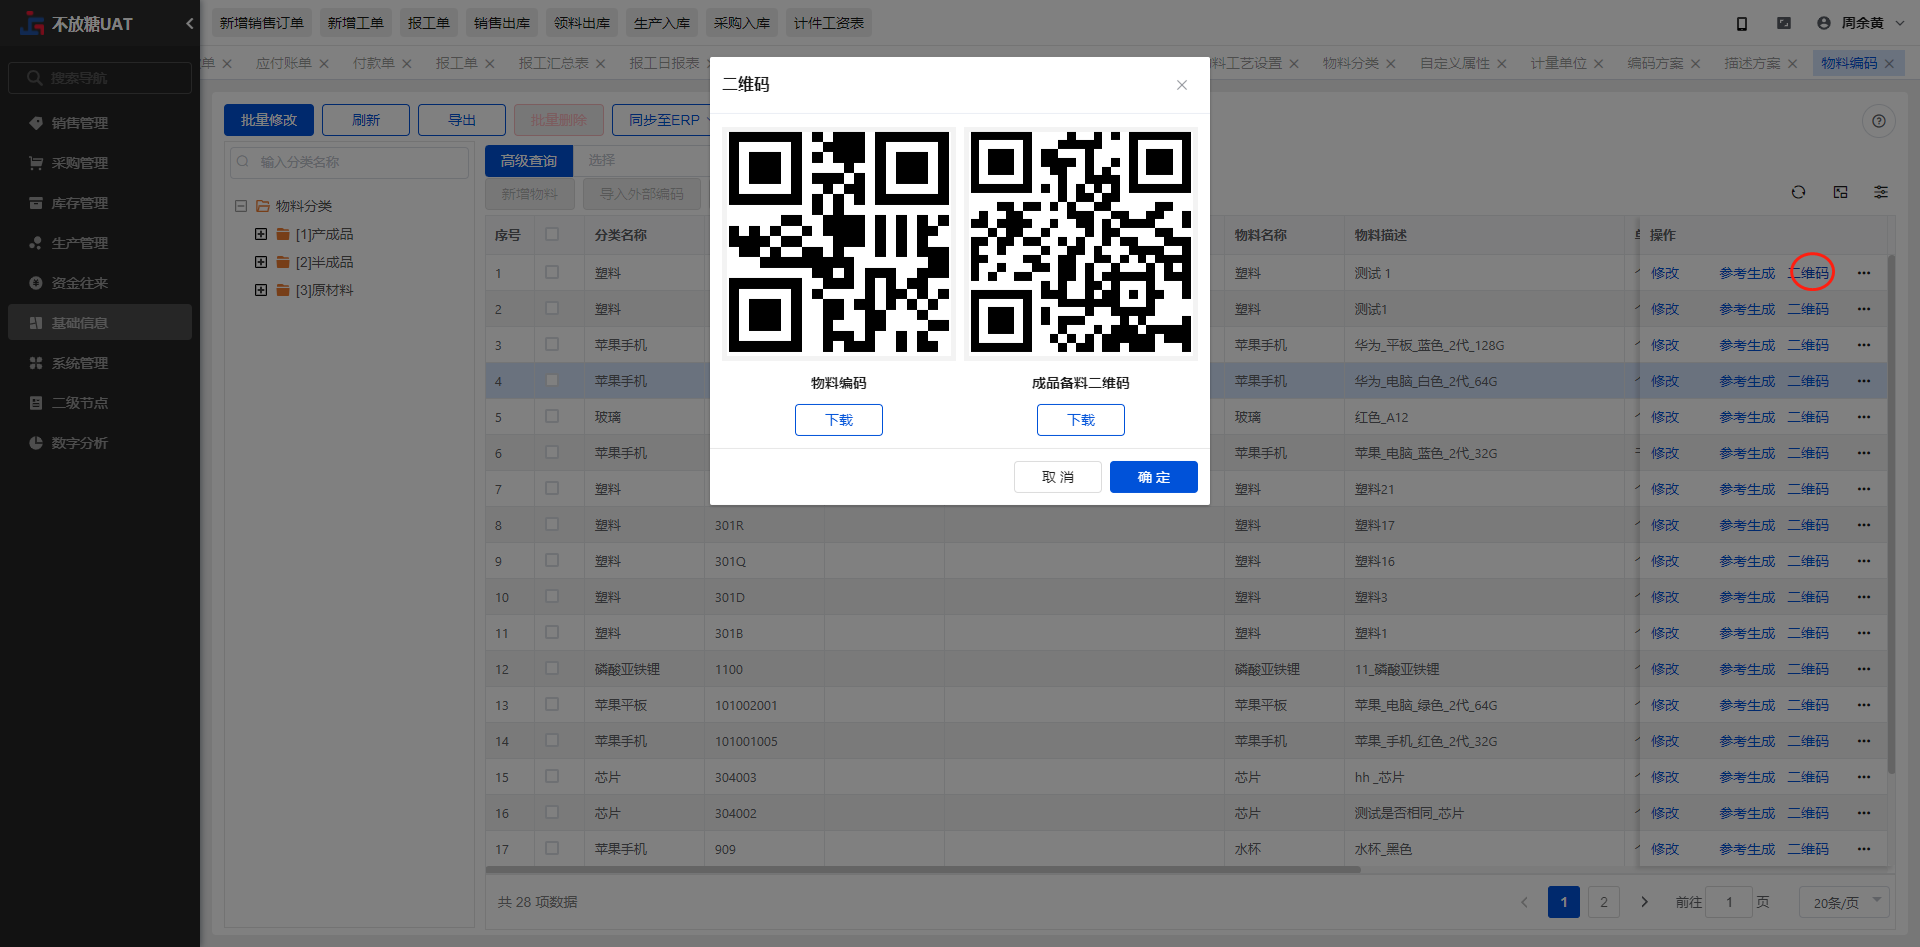Viewport: 1920px width, 947px height.
Task: Focus the 输入分类名称 input field
Action: click(x=350, y=162)
